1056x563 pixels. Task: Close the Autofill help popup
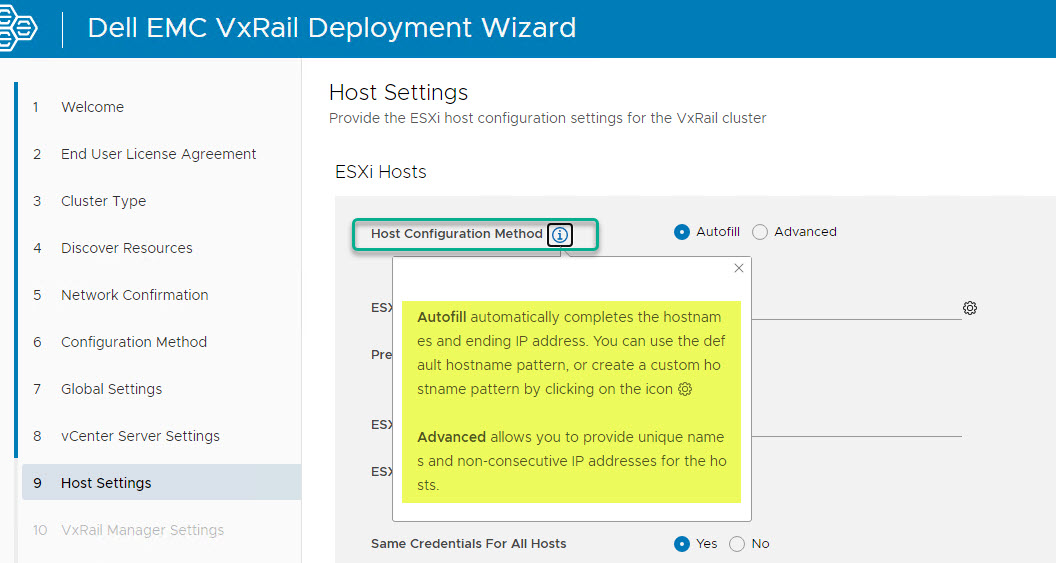pos(739,268)
